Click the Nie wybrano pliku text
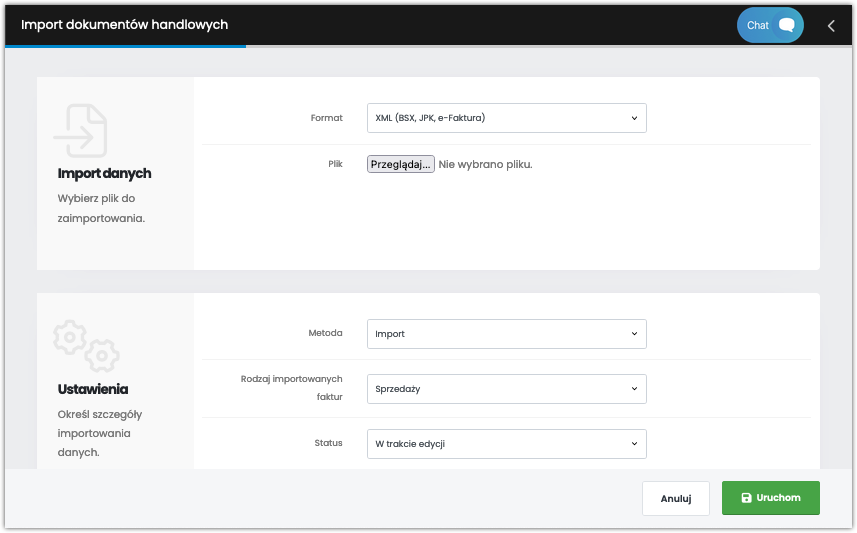The width and height of the screenshot is (857, 533). (x=485, y=164)
